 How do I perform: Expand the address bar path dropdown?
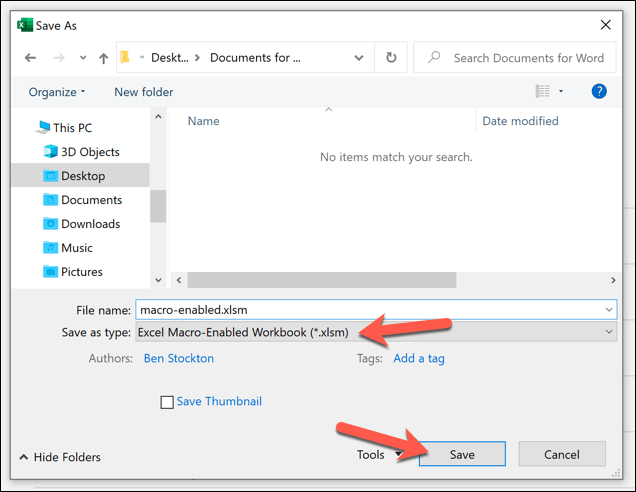(359, 58)
